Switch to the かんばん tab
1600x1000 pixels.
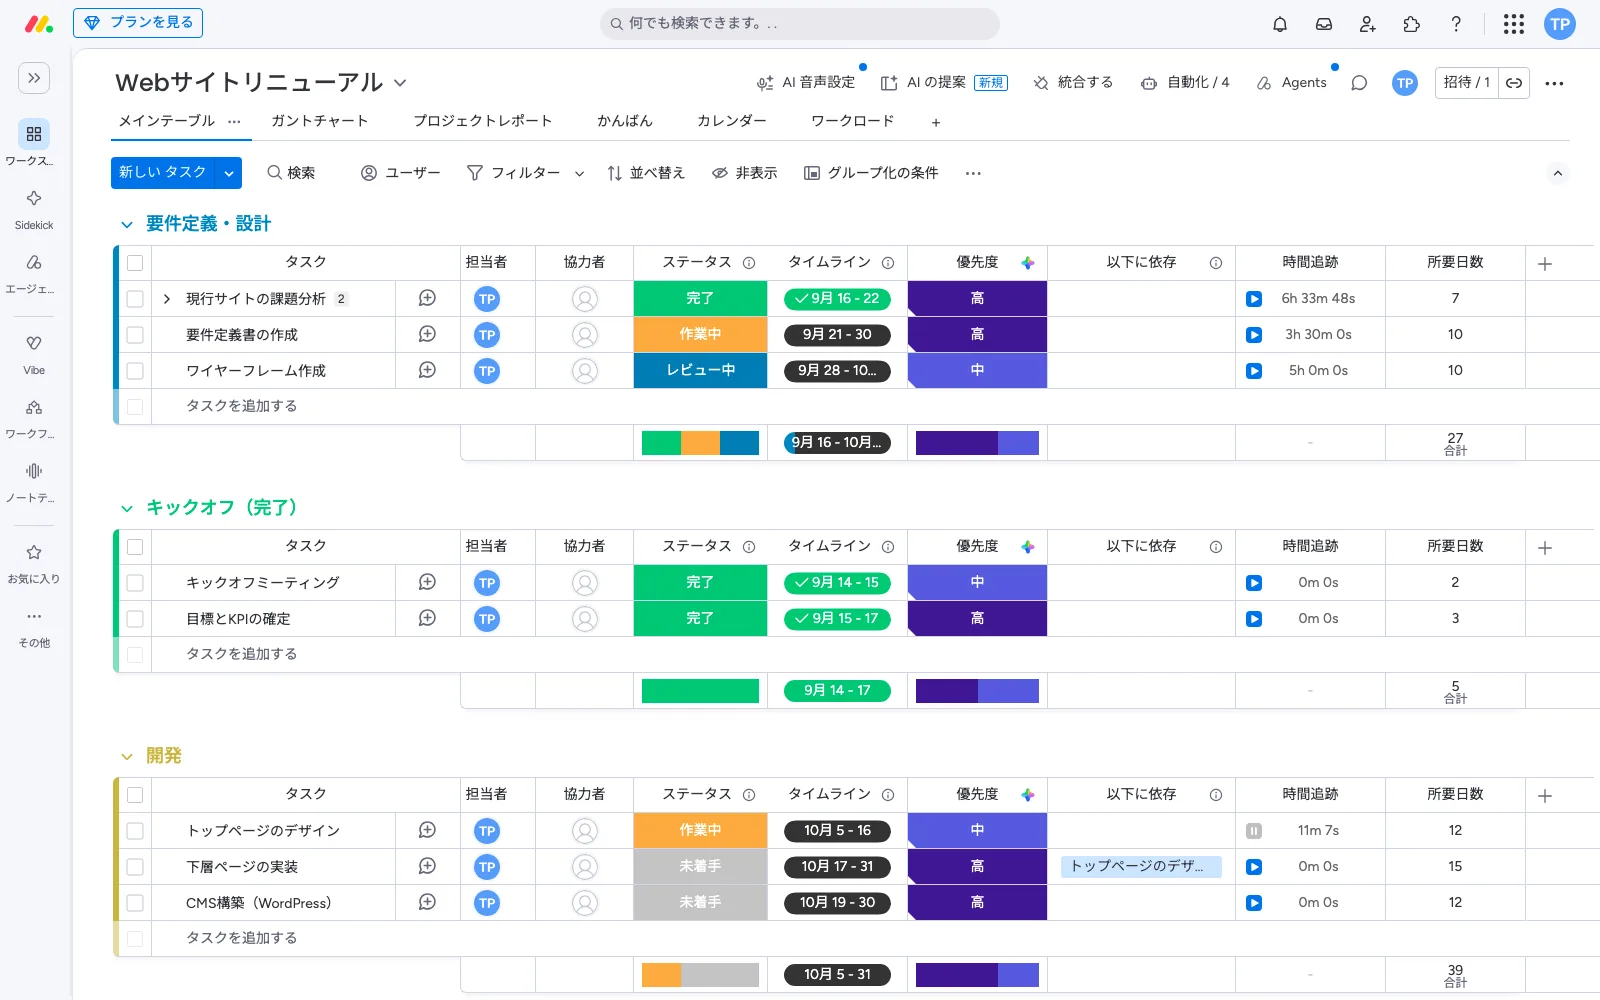[625, 121]
